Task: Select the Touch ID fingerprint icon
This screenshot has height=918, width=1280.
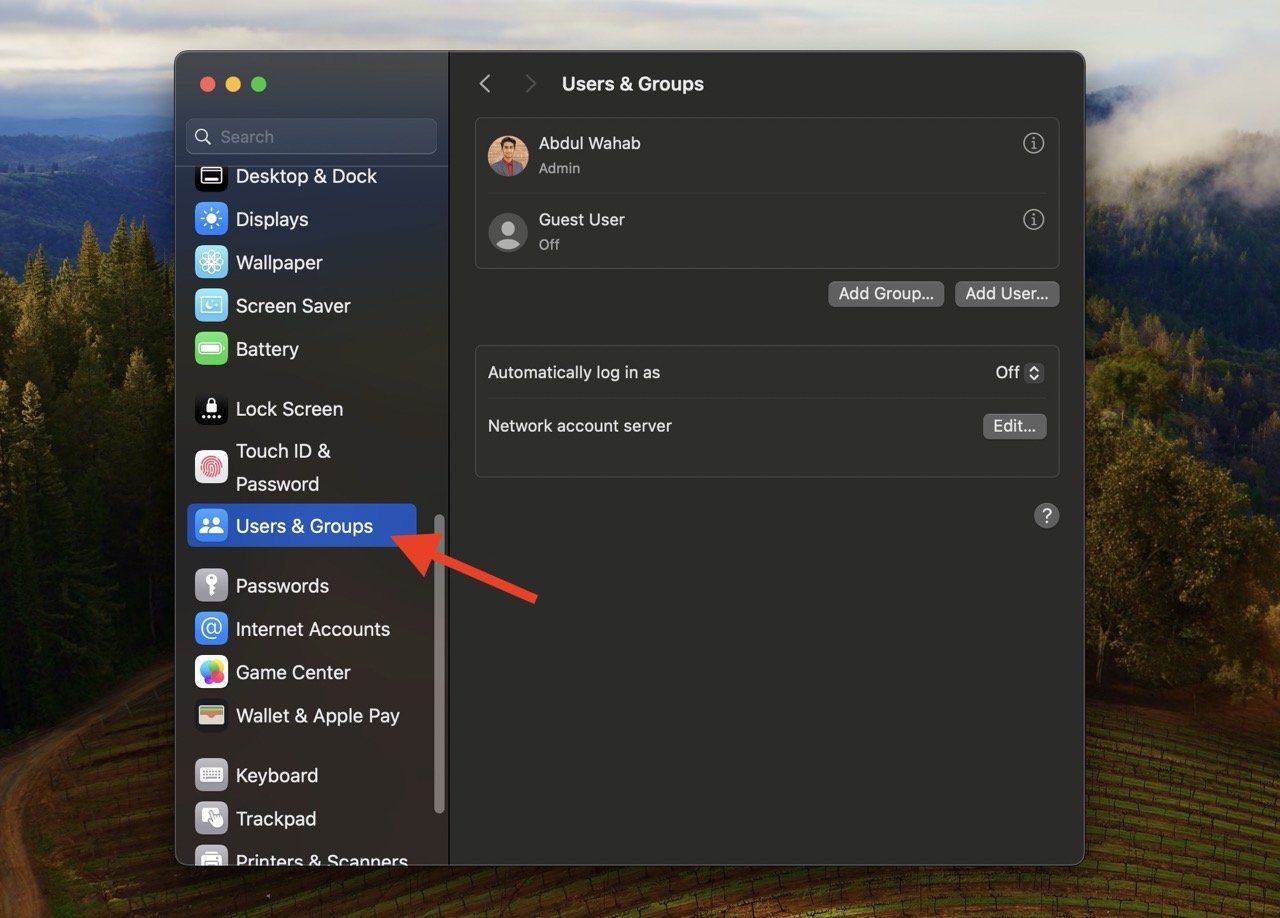Action: click(x=211, y=467)
